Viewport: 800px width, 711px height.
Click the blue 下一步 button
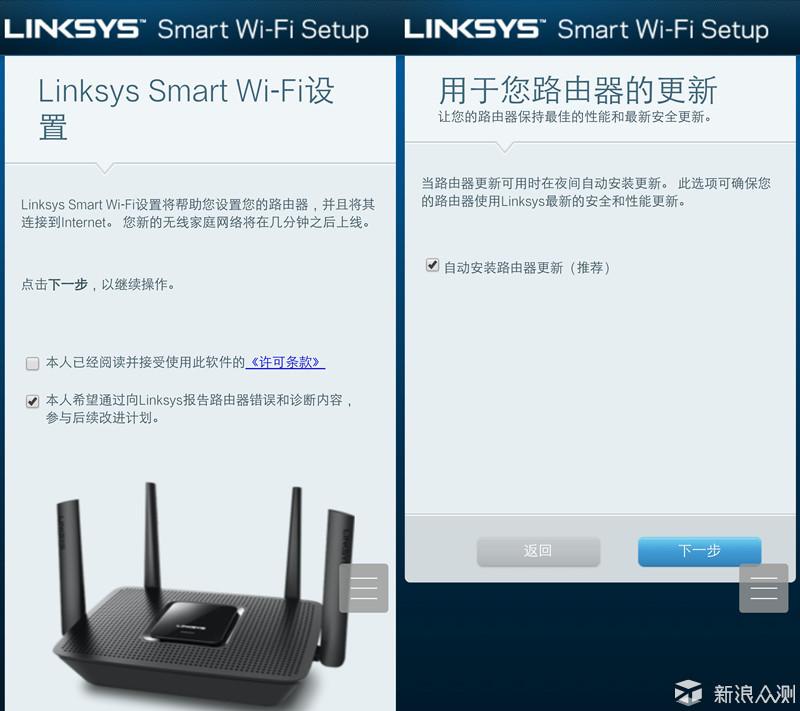point(699,551)
